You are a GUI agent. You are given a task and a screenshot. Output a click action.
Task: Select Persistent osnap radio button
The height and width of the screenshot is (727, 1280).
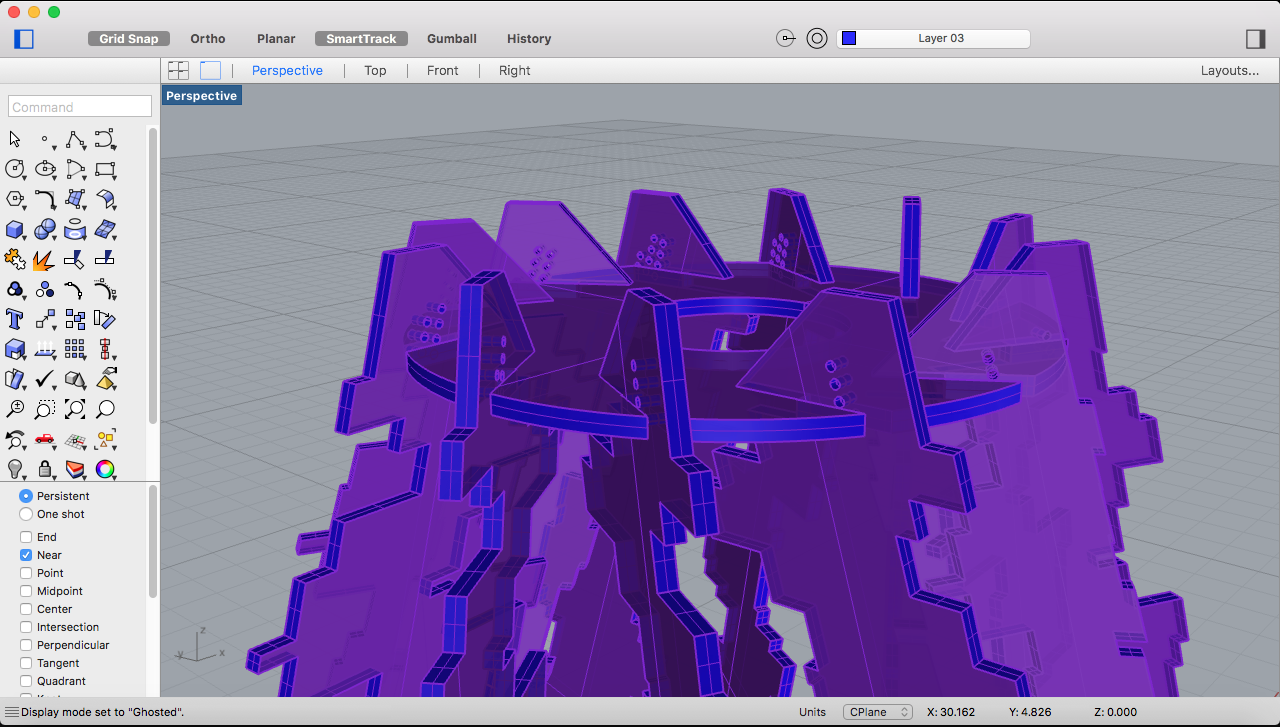tap(26, 496)
